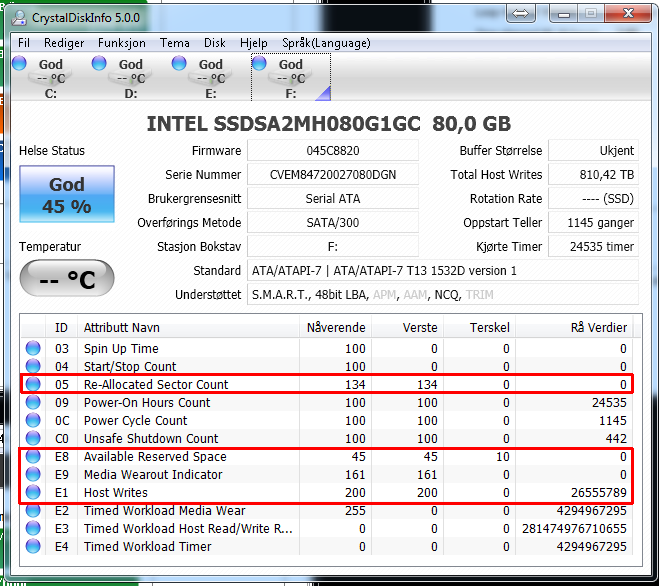Click the status orb for Start/Stop Count
659x586 pixels.
tap(33, 366)
